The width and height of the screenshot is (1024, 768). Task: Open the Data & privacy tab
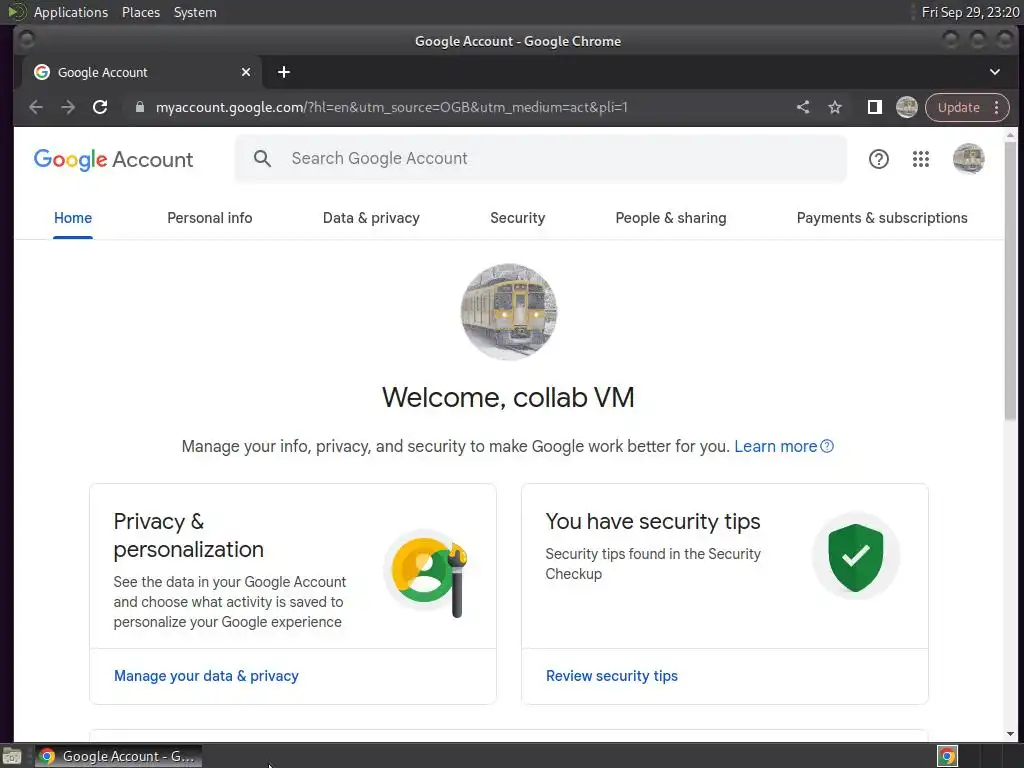[x=371, y=218]
